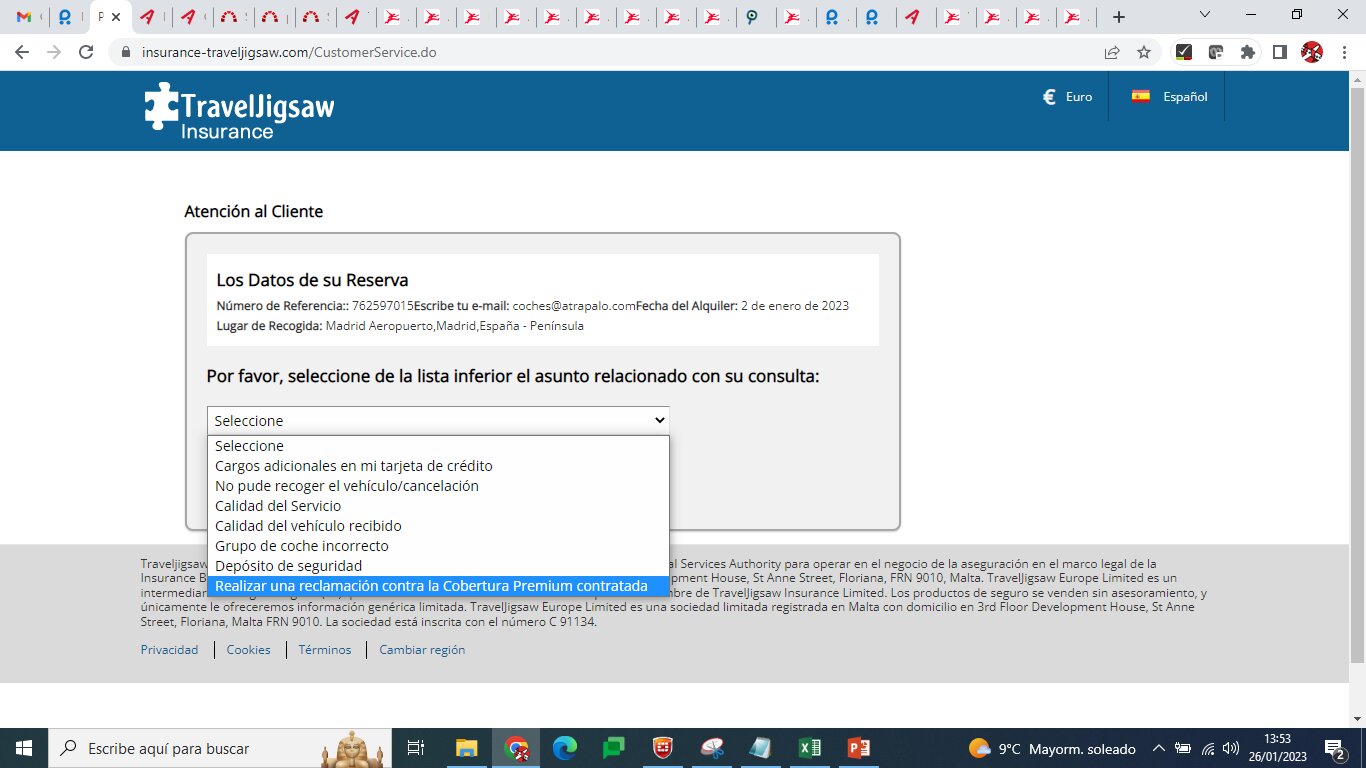Reload the page
Screen dimensions: 1366x768
click(x=86, y=52)
